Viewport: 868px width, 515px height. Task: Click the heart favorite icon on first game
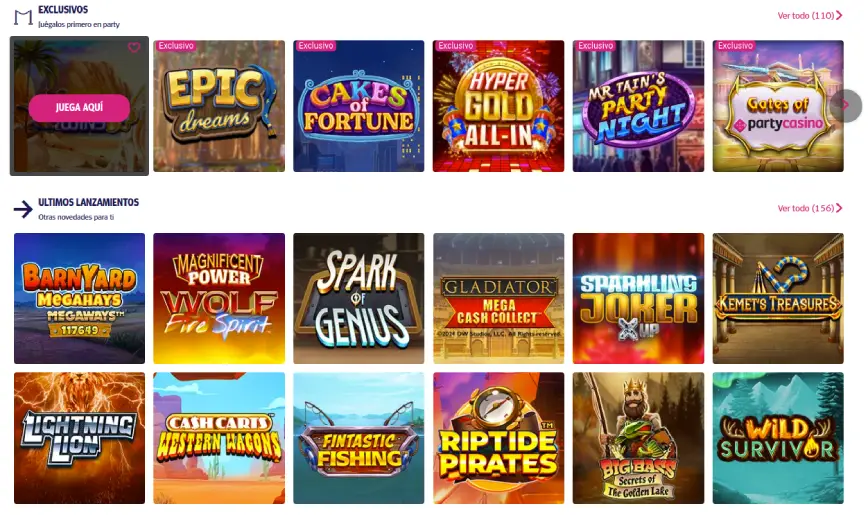tap(134, 48)
